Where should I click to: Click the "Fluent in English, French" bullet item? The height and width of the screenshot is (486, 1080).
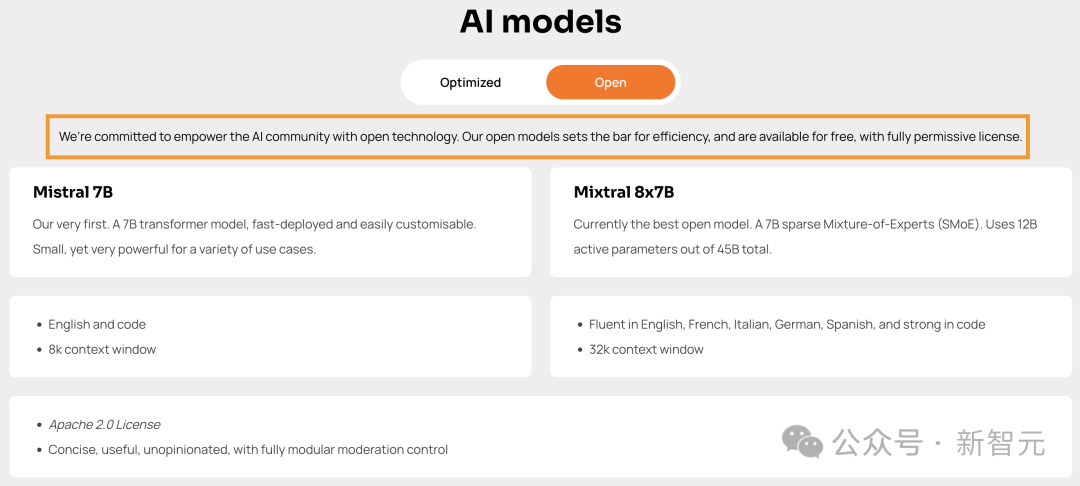787,325
